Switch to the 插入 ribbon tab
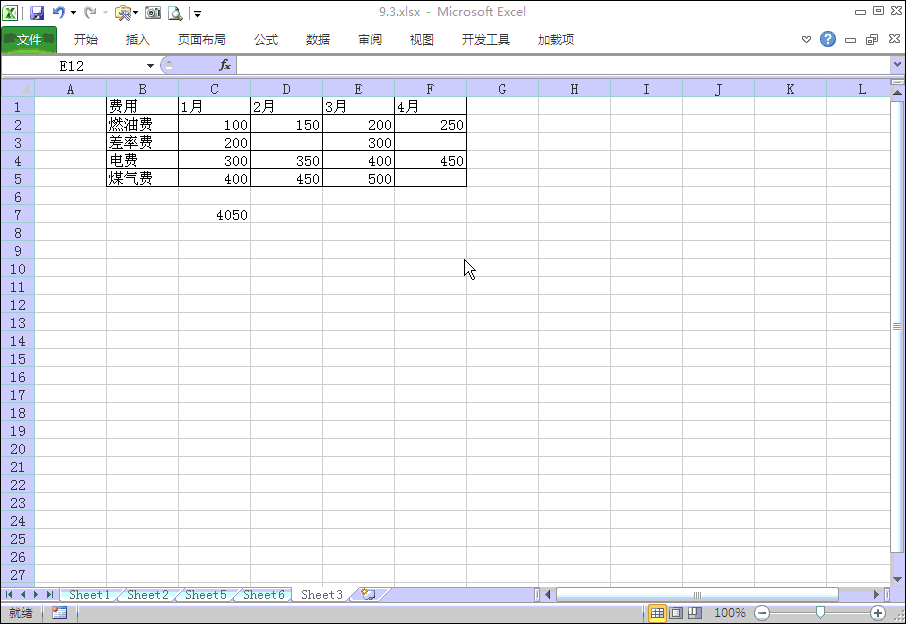Viewport: 906px width, 624px height. pos(138,39)
